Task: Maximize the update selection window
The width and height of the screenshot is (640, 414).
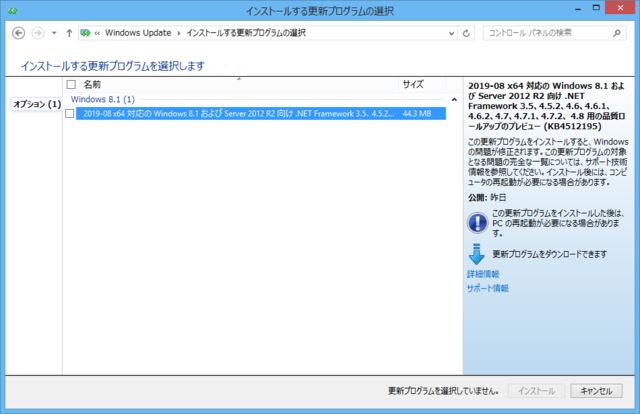Action: pyautogui.click(x=596, y=8)
